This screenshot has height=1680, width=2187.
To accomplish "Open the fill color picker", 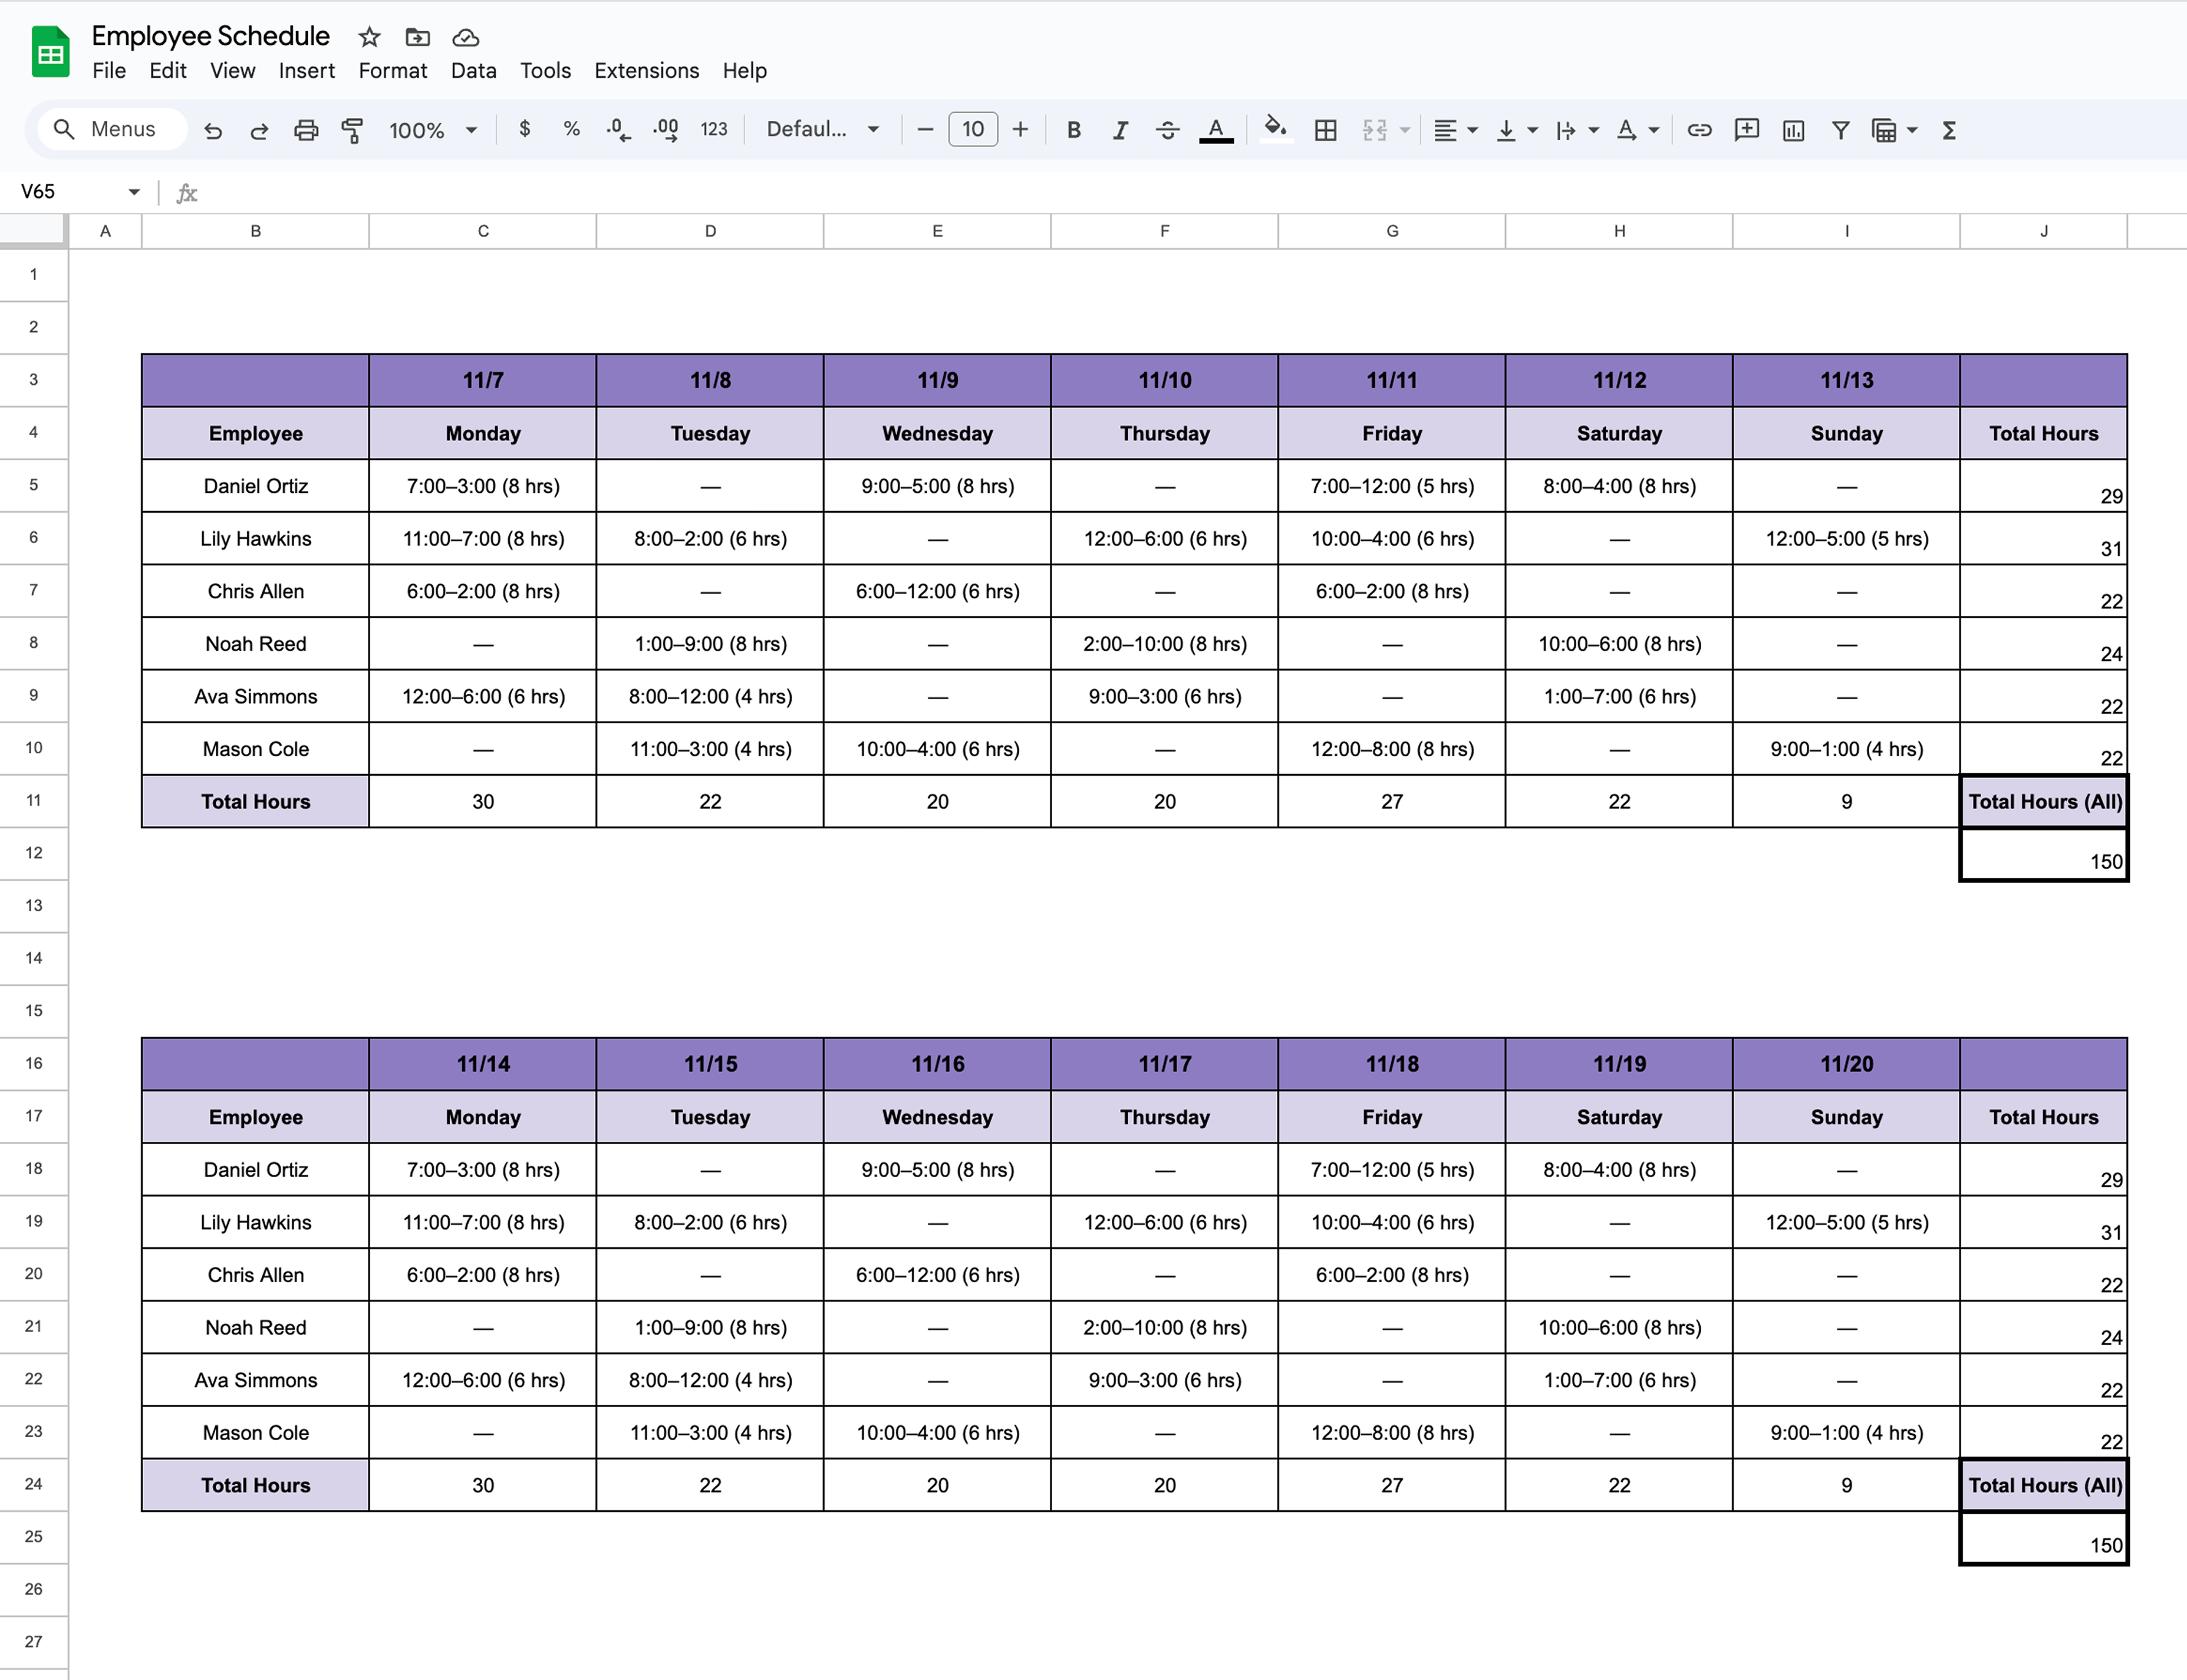I will [1275, 130].
